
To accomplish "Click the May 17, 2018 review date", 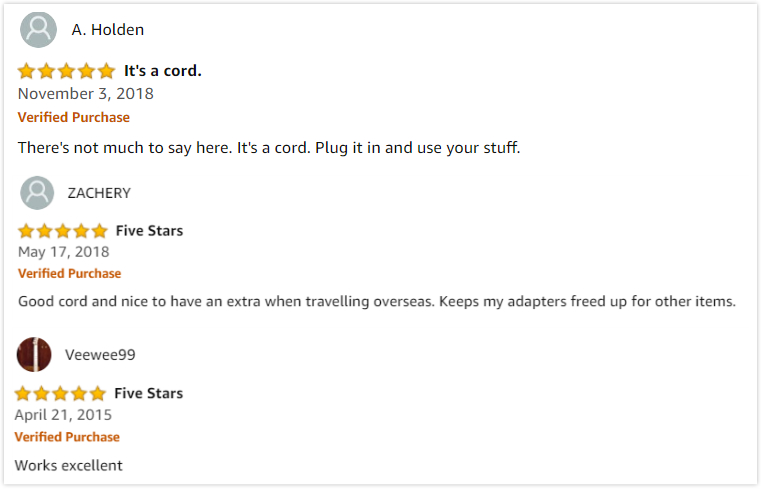I will pos(64,252).
